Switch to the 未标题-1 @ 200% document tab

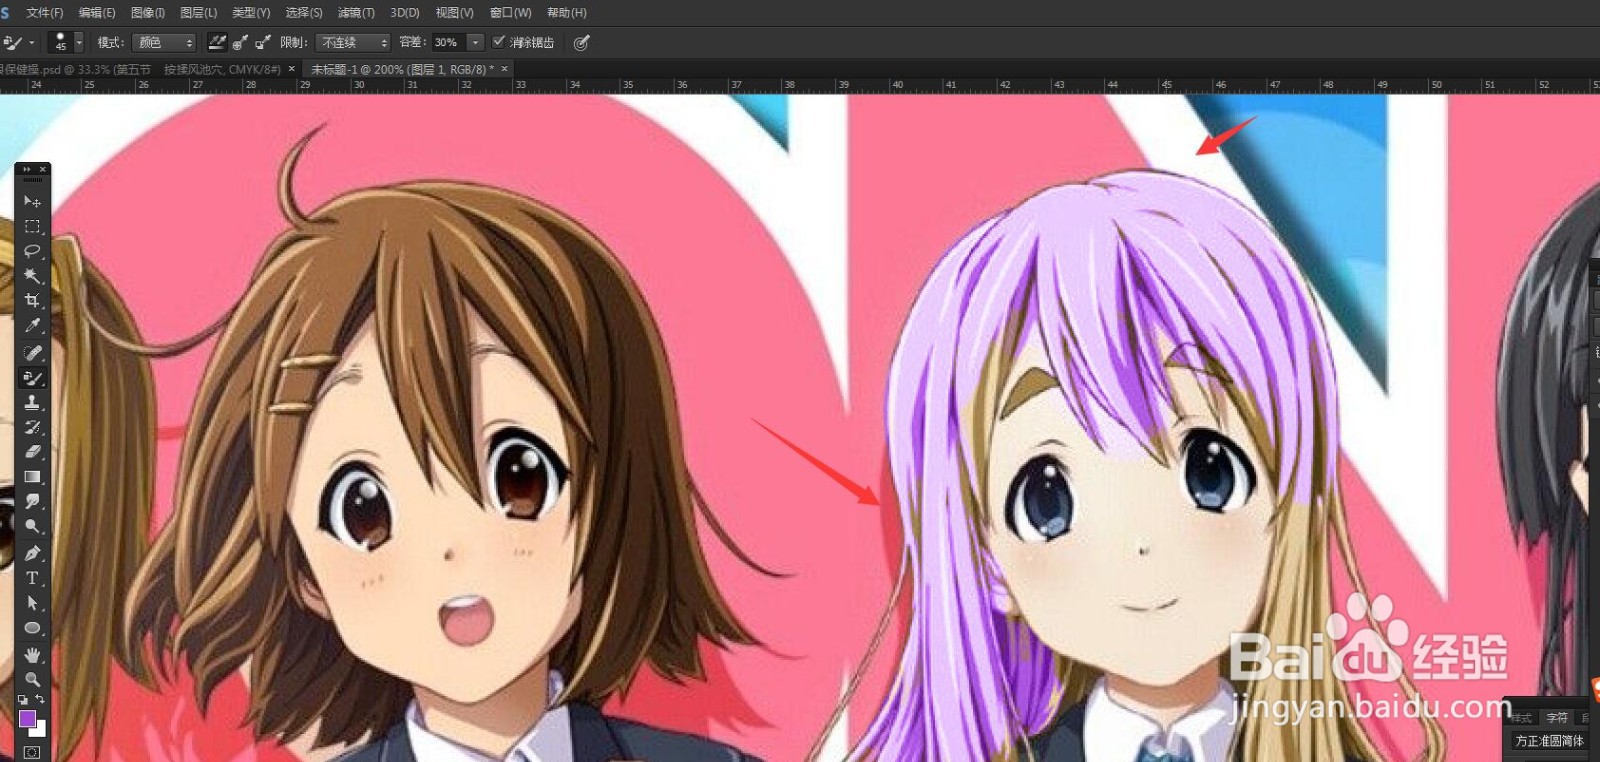click(x=402, y=69)
